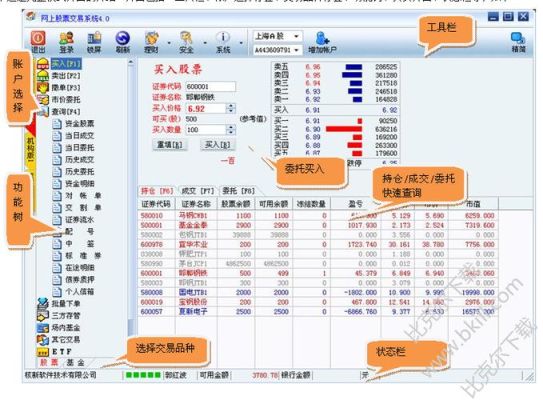Screen dimensions: 543x400
Task: Click the 锁屏 lock screen icon
Action: click(x=94, y=38)
